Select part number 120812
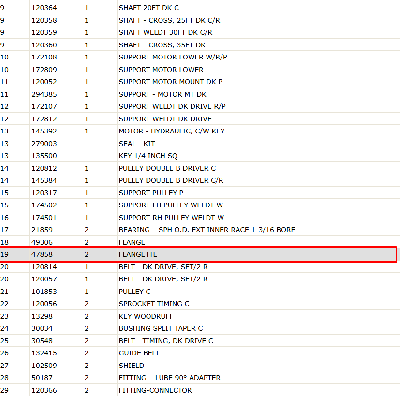The height and width of the screenshot is (396, 400). (44, 168)
